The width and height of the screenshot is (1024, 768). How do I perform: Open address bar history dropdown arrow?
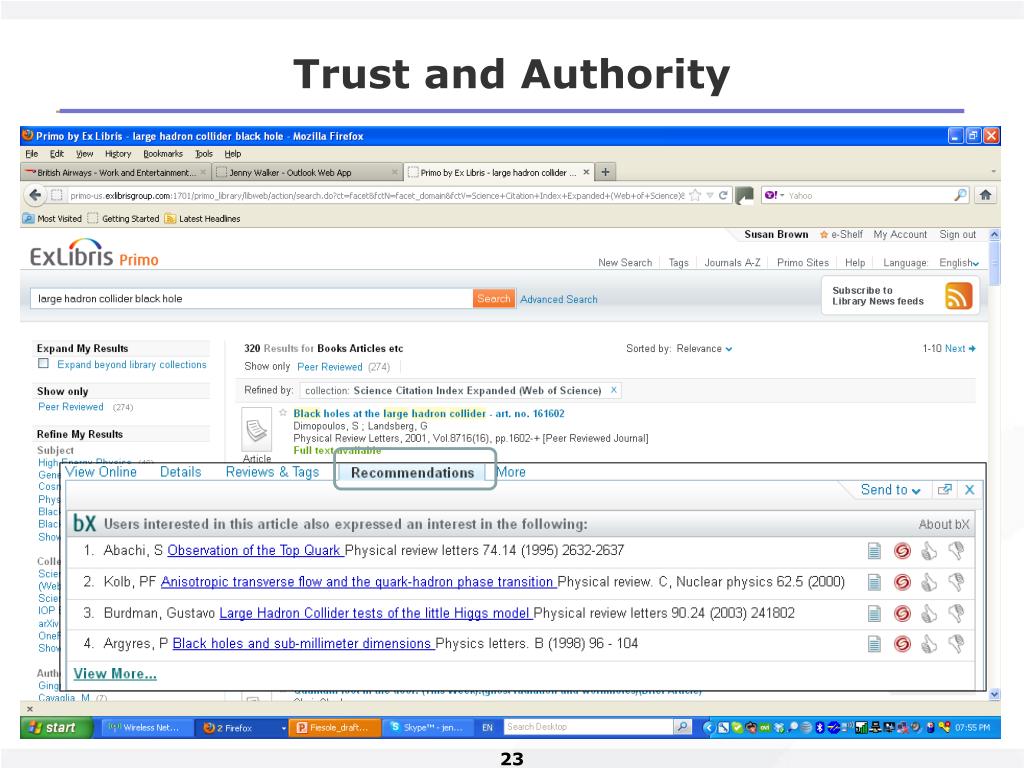coord(710,195)
